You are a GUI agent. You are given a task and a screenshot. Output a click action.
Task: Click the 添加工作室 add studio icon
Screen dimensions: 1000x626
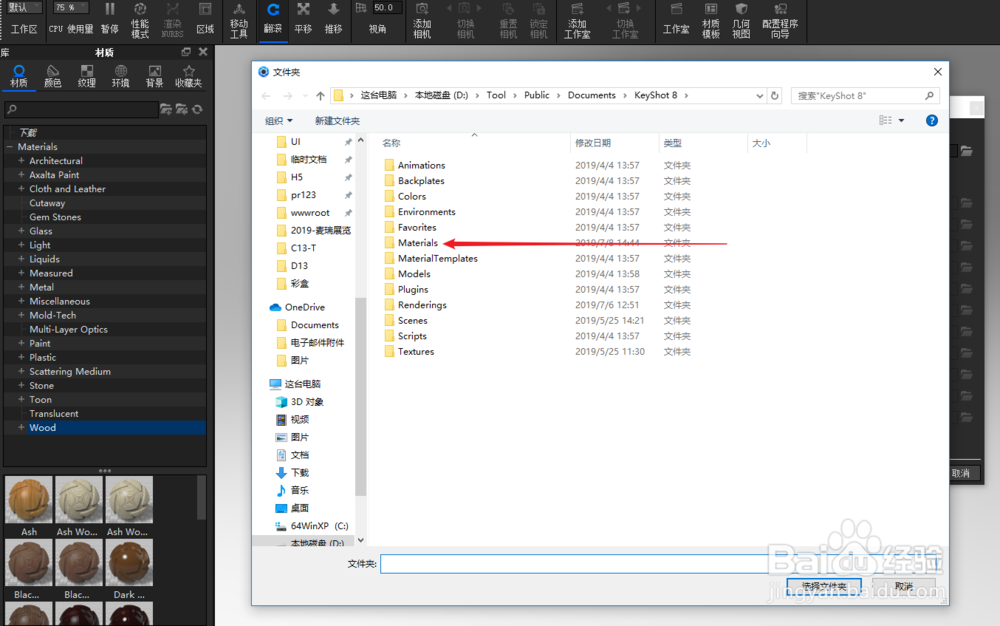coord(577,19)
